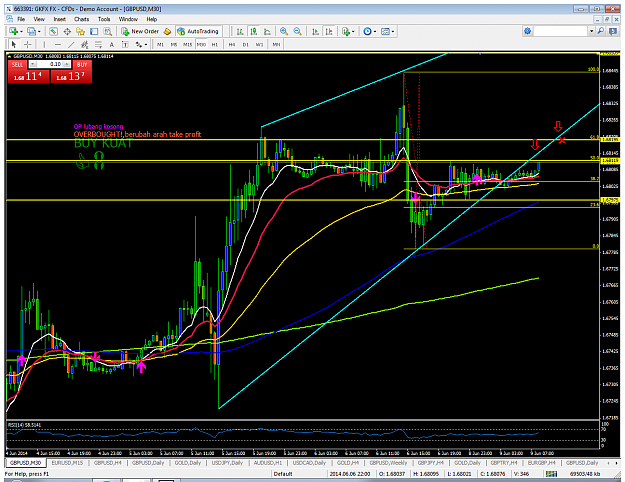The height and width of the screenshot is (482, 625).
Task: Expand the search box dropdown arrow
Action: (592, 31)
